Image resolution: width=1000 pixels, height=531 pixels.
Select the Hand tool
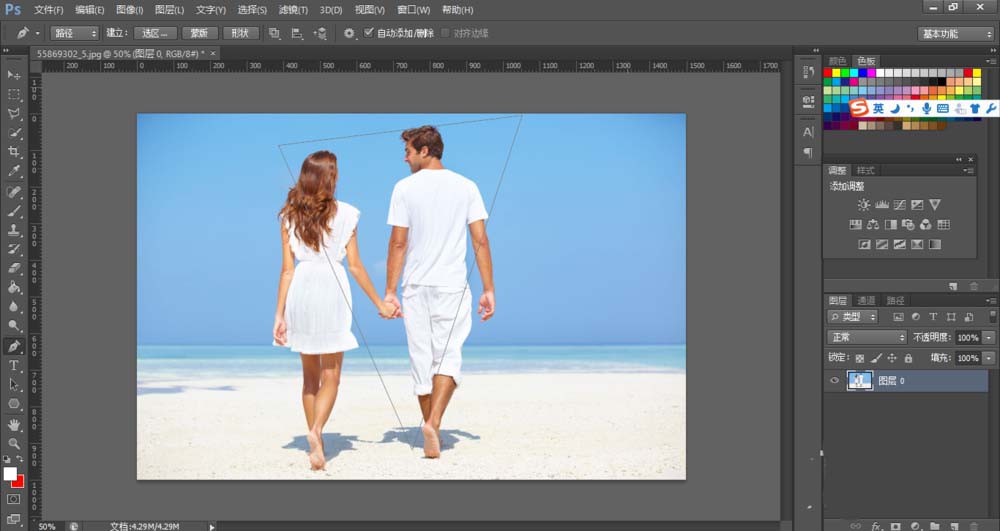[x=14, y=424]
